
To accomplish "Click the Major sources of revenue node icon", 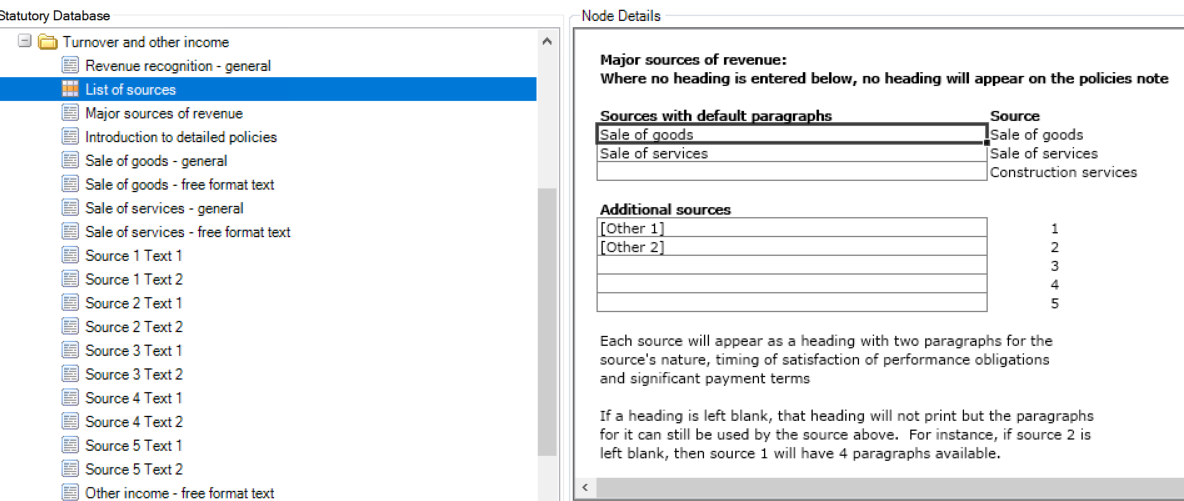I will pyautogui.click(x=70, y=113).
